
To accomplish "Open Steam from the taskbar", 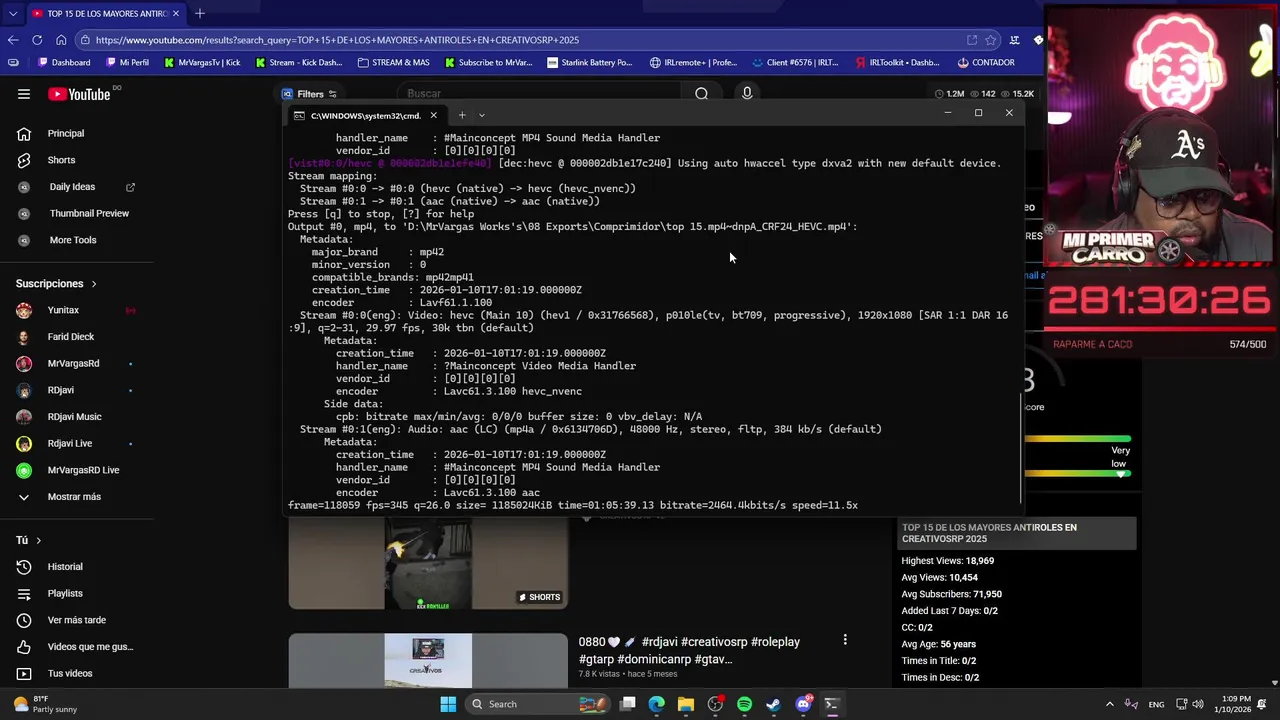I will click(773, 704).
